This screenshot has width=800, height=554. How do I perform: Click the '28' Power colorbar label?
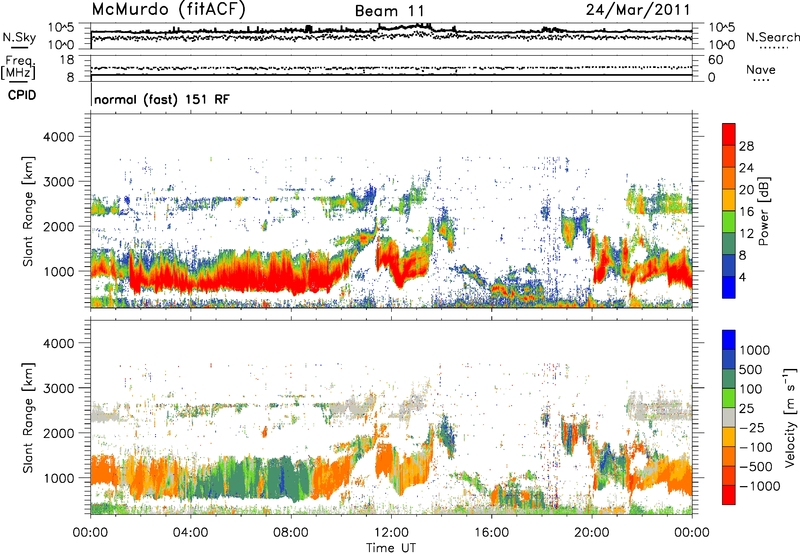pos(746,146)
